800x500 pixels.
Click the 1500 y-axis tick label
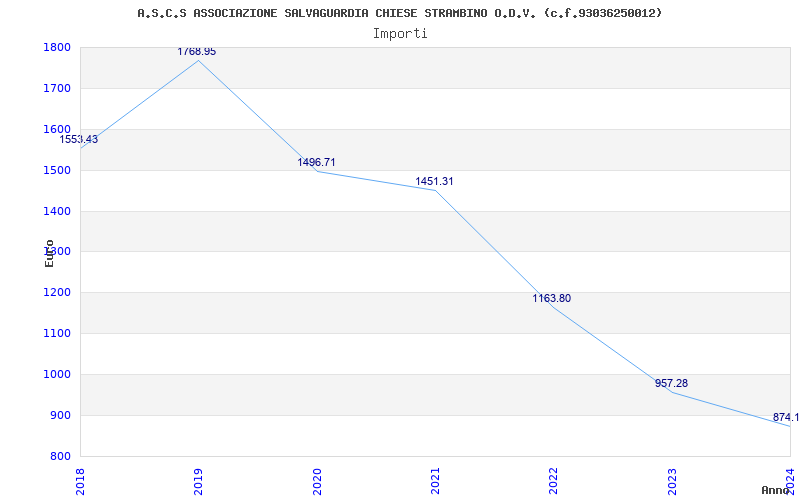pyautogui.click(x=57, y=170)
